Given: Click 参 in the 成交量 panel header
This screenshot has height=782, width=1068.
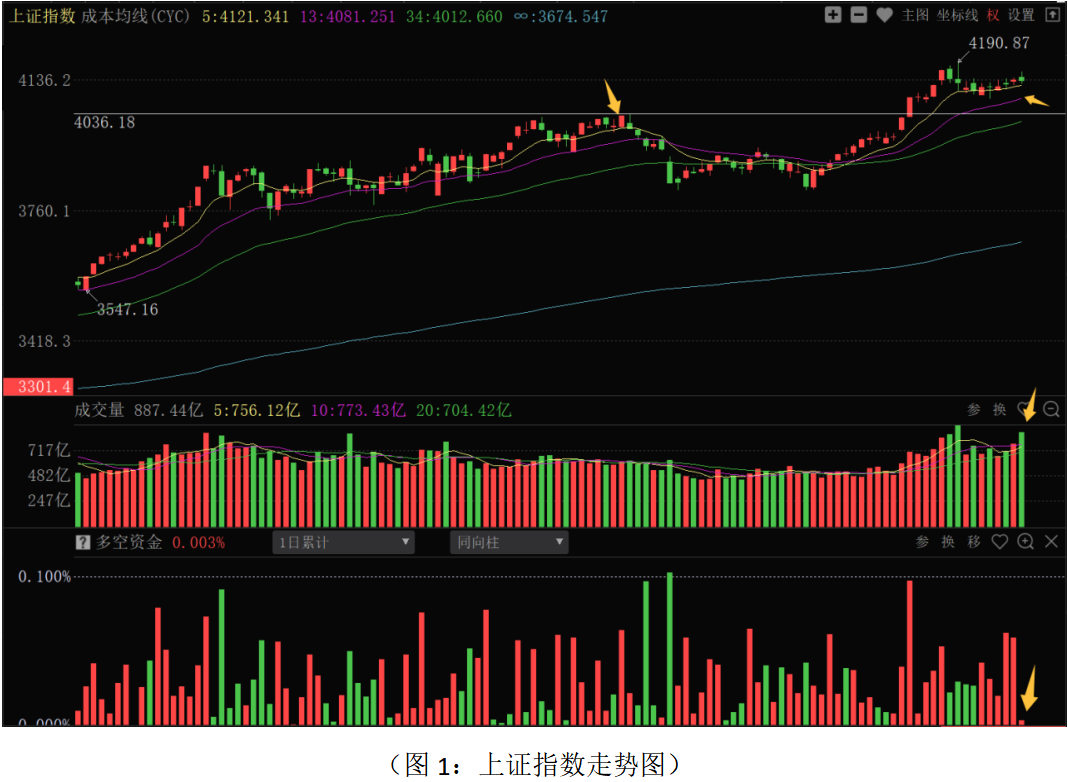Looking at the screenshot, I should [x=974, y=409].
